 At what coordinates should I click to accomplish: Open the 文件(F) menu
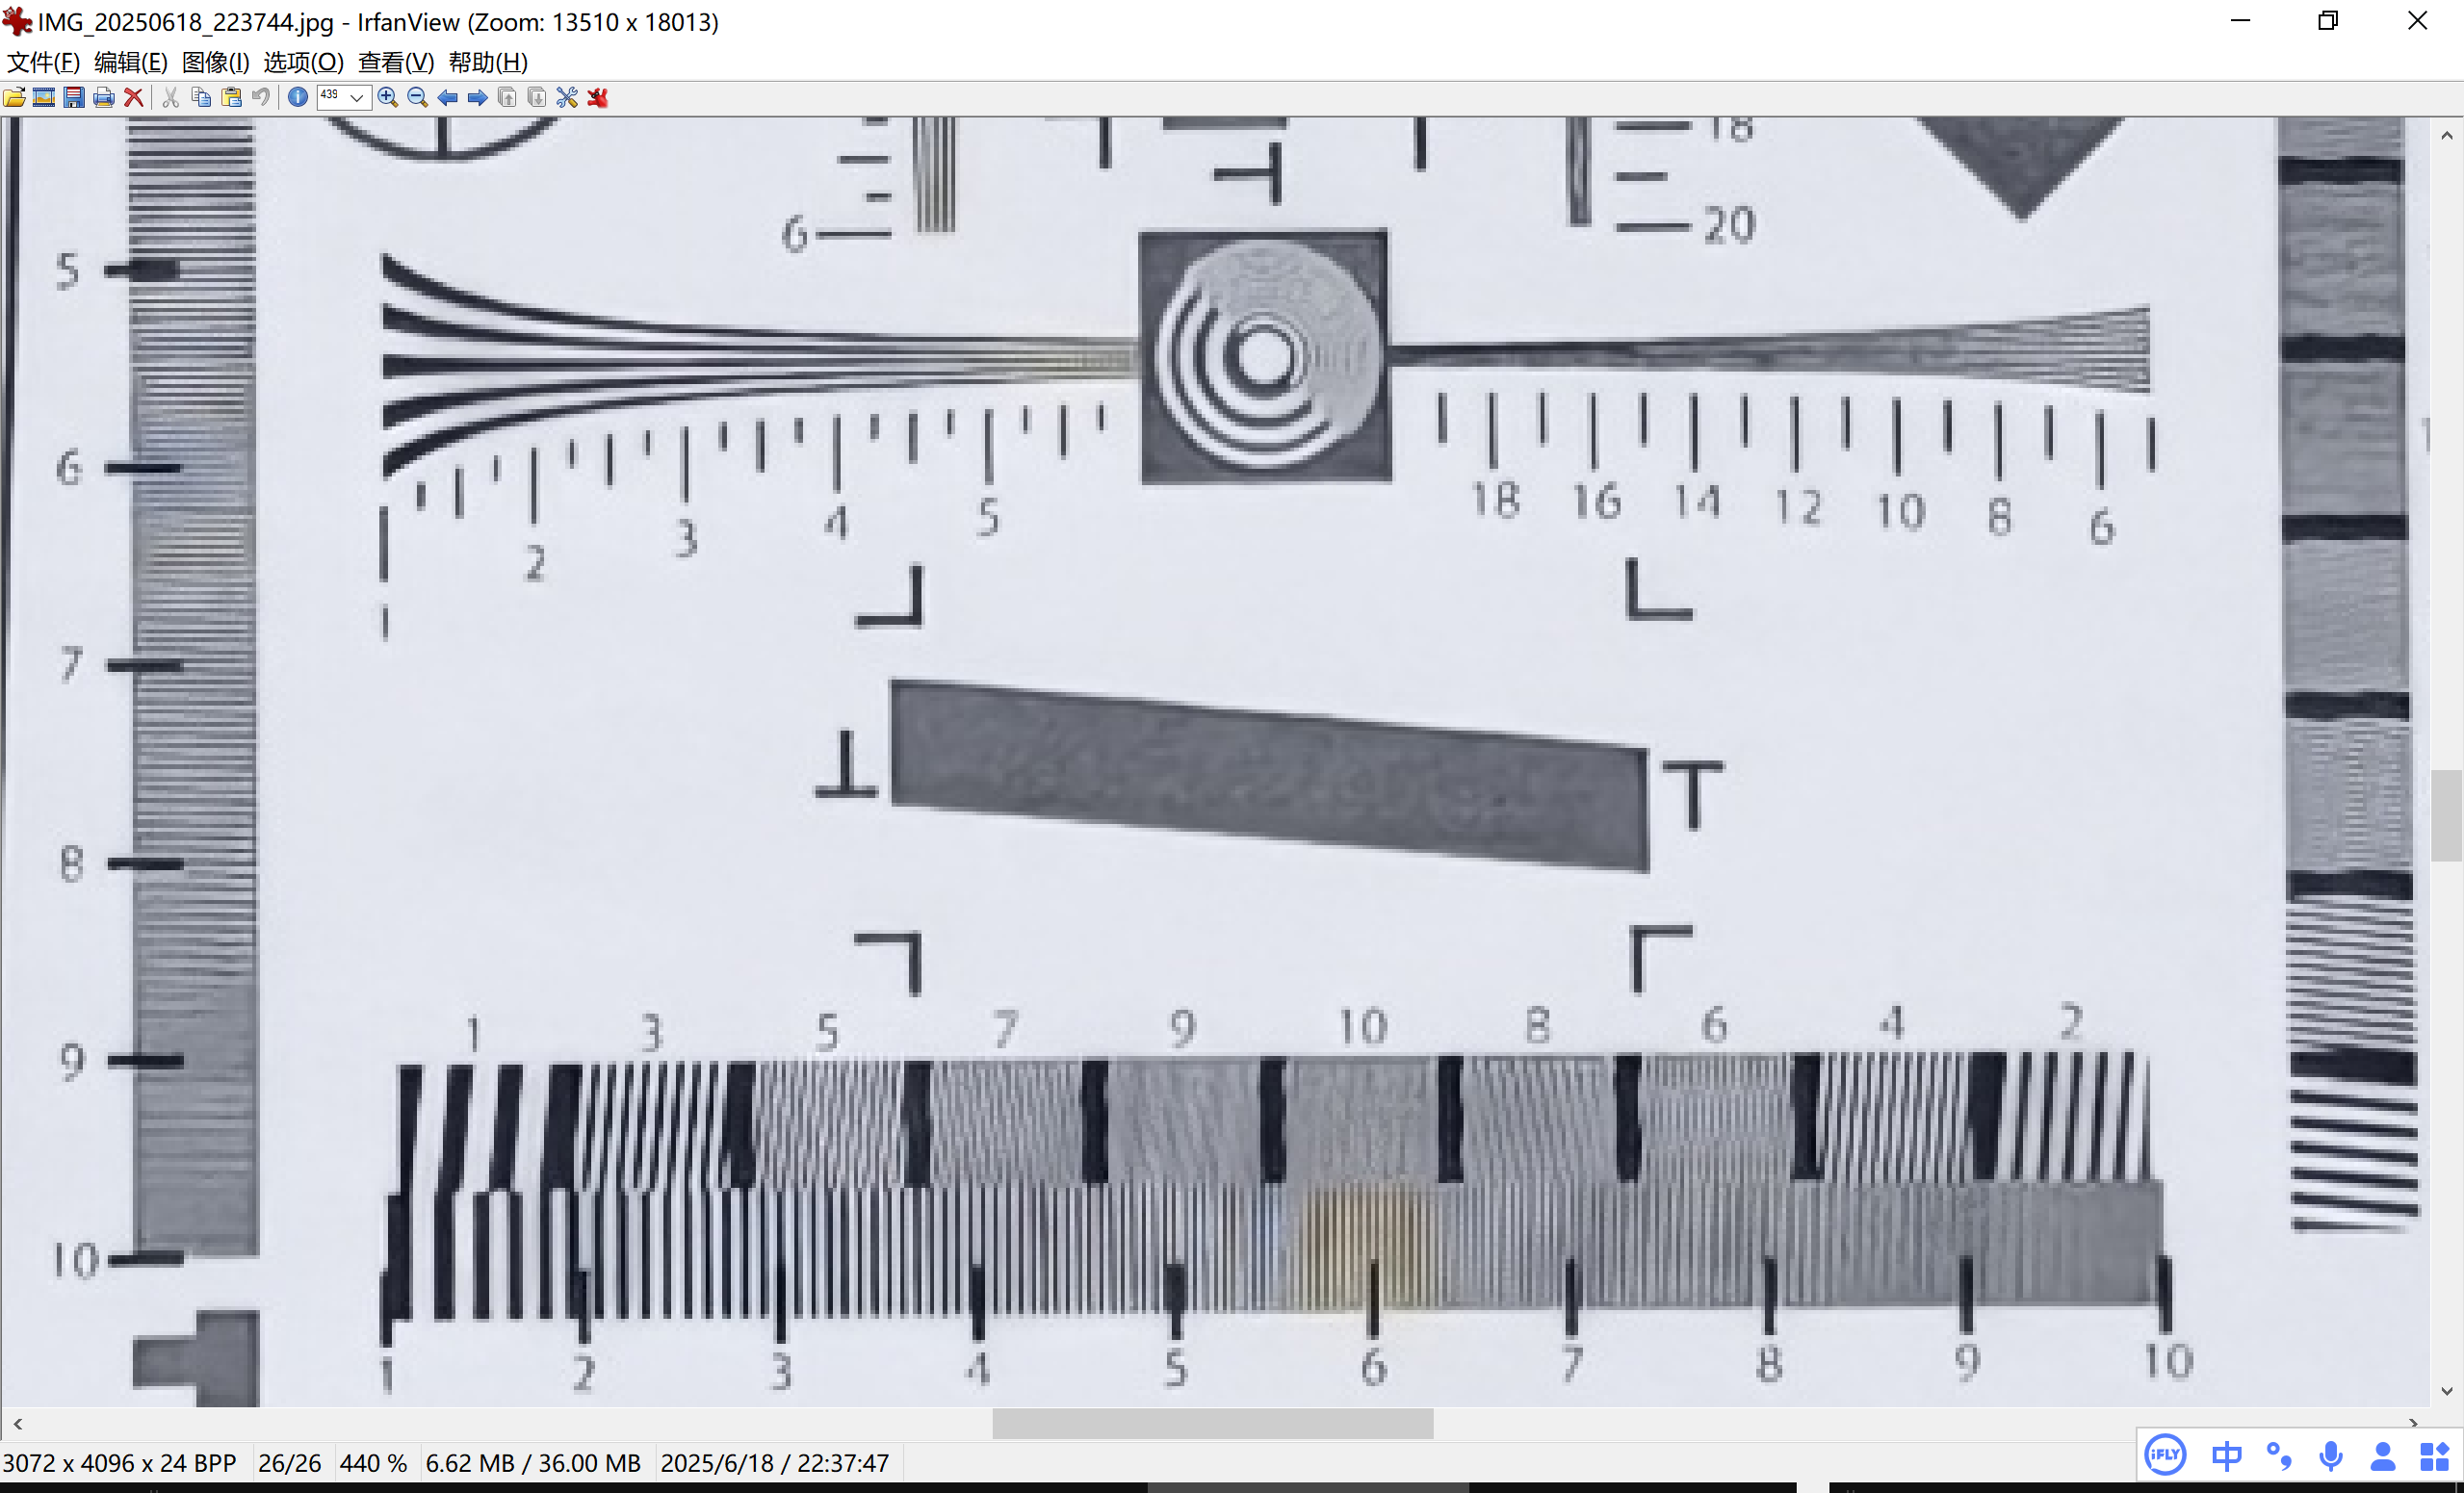43,62
